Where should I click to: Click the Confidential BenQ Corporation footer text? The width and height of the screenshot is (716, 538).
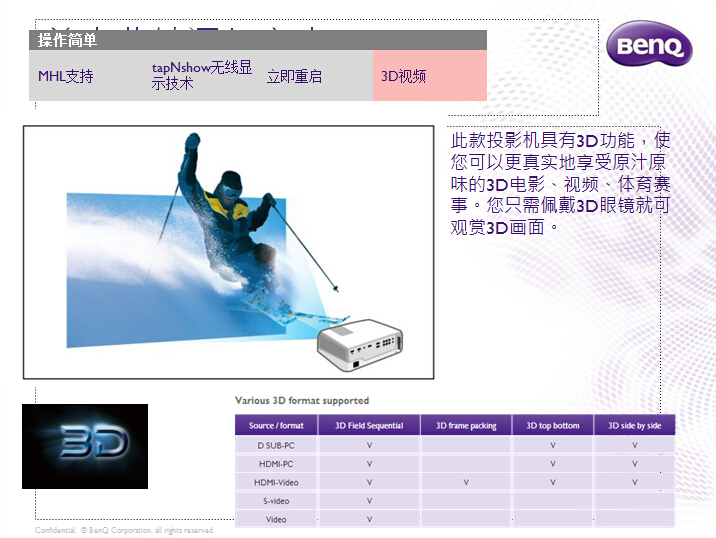[x=125, y=531]
